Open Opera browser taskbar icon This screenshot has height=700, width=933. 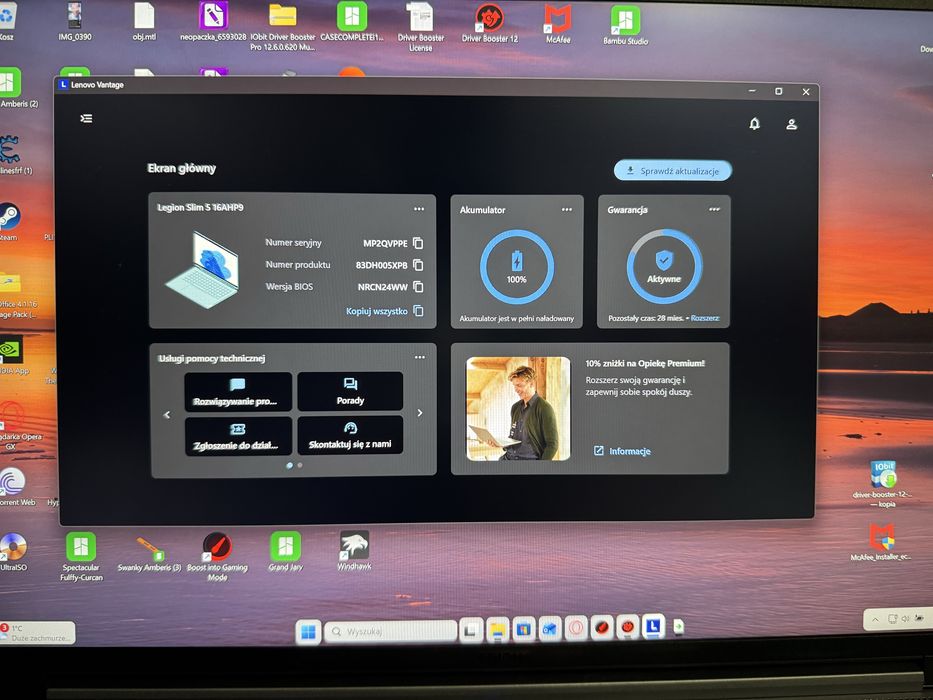click(575, 628)
